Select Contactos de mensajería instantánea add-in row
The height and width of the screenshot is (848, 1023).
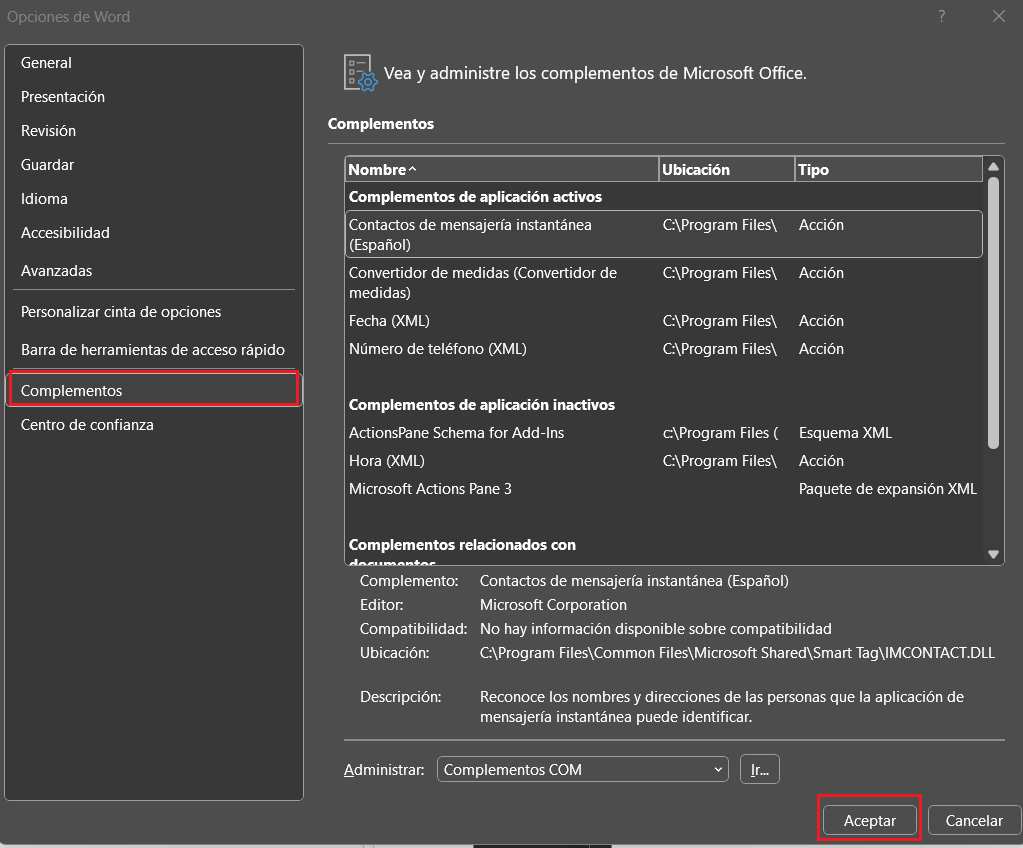[x=664, y=234]
